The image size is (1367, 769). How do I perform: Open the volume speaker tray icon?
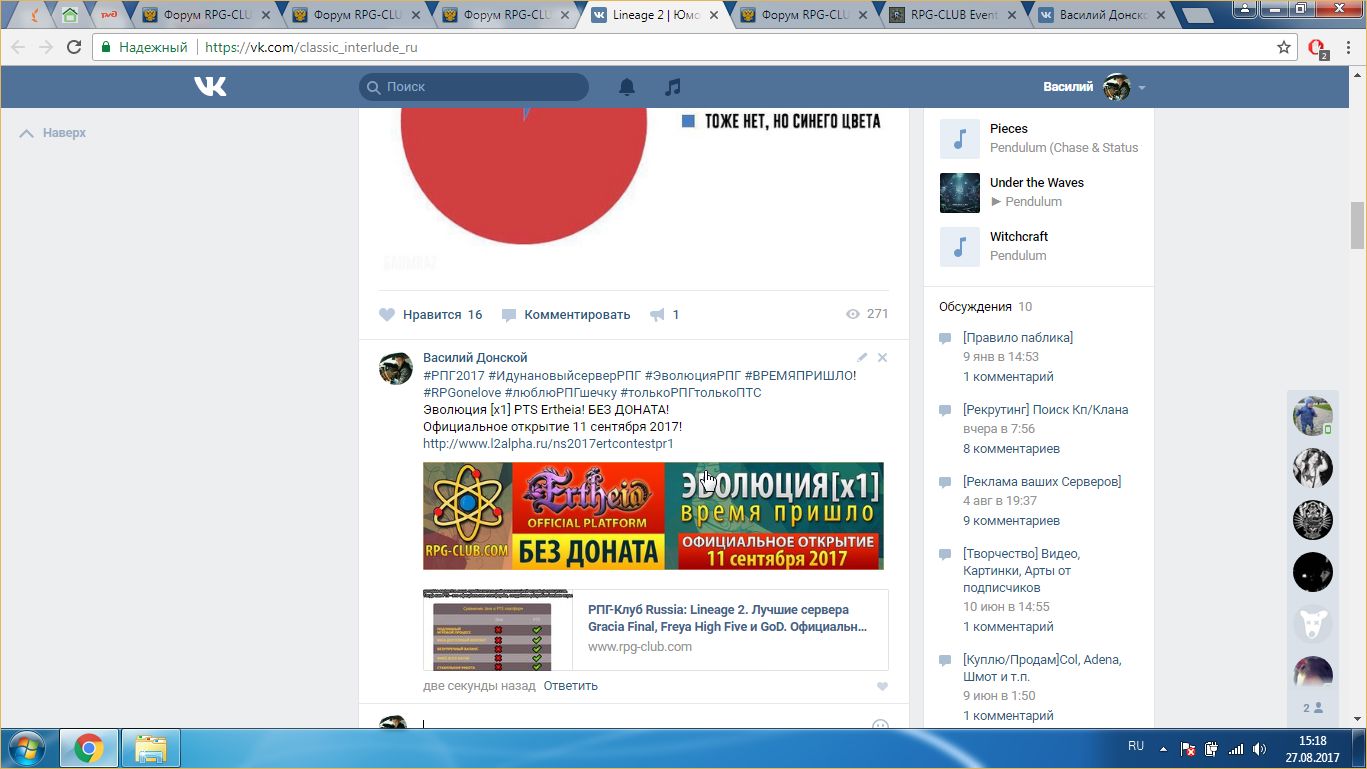[1259, 748]
